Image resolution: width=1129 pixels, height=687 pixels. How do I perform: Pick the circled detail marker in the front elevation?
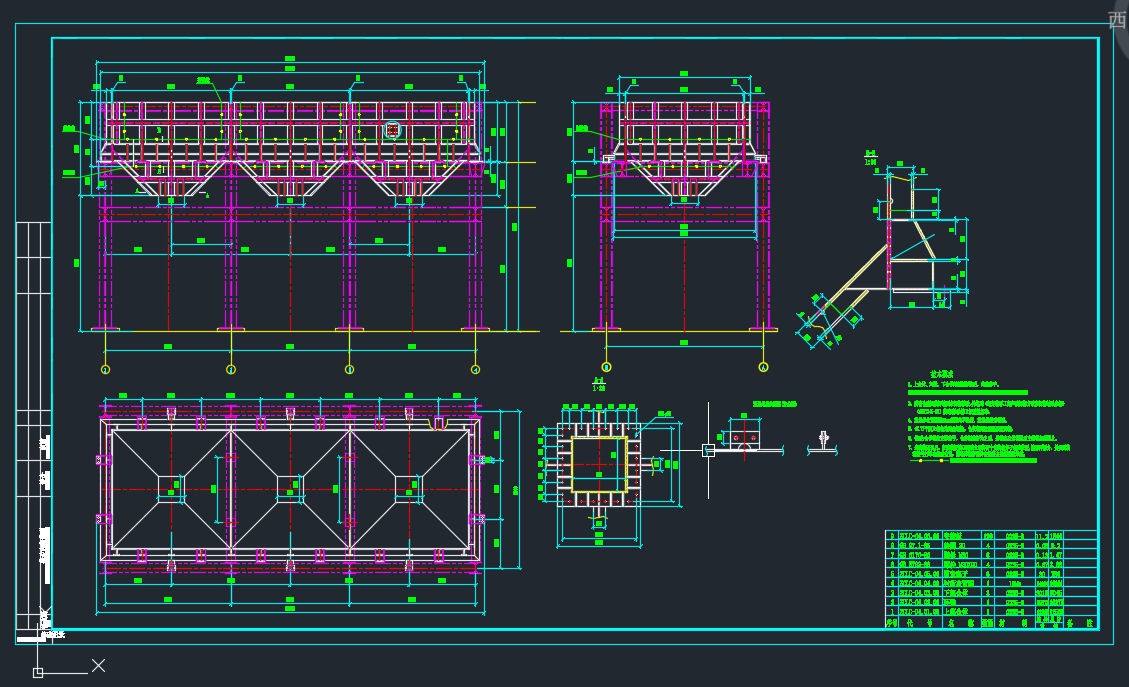392,130
